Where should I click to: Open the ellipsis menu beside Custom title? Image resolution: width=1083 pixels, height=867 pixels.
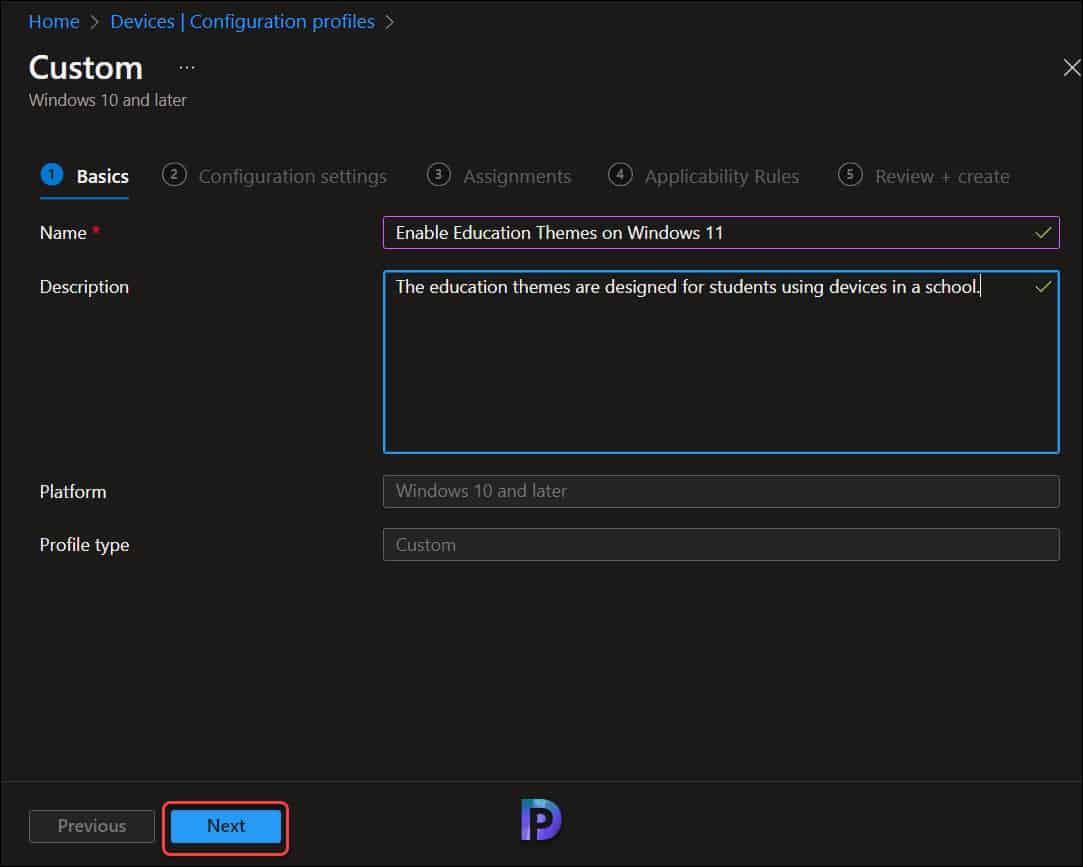186,68
